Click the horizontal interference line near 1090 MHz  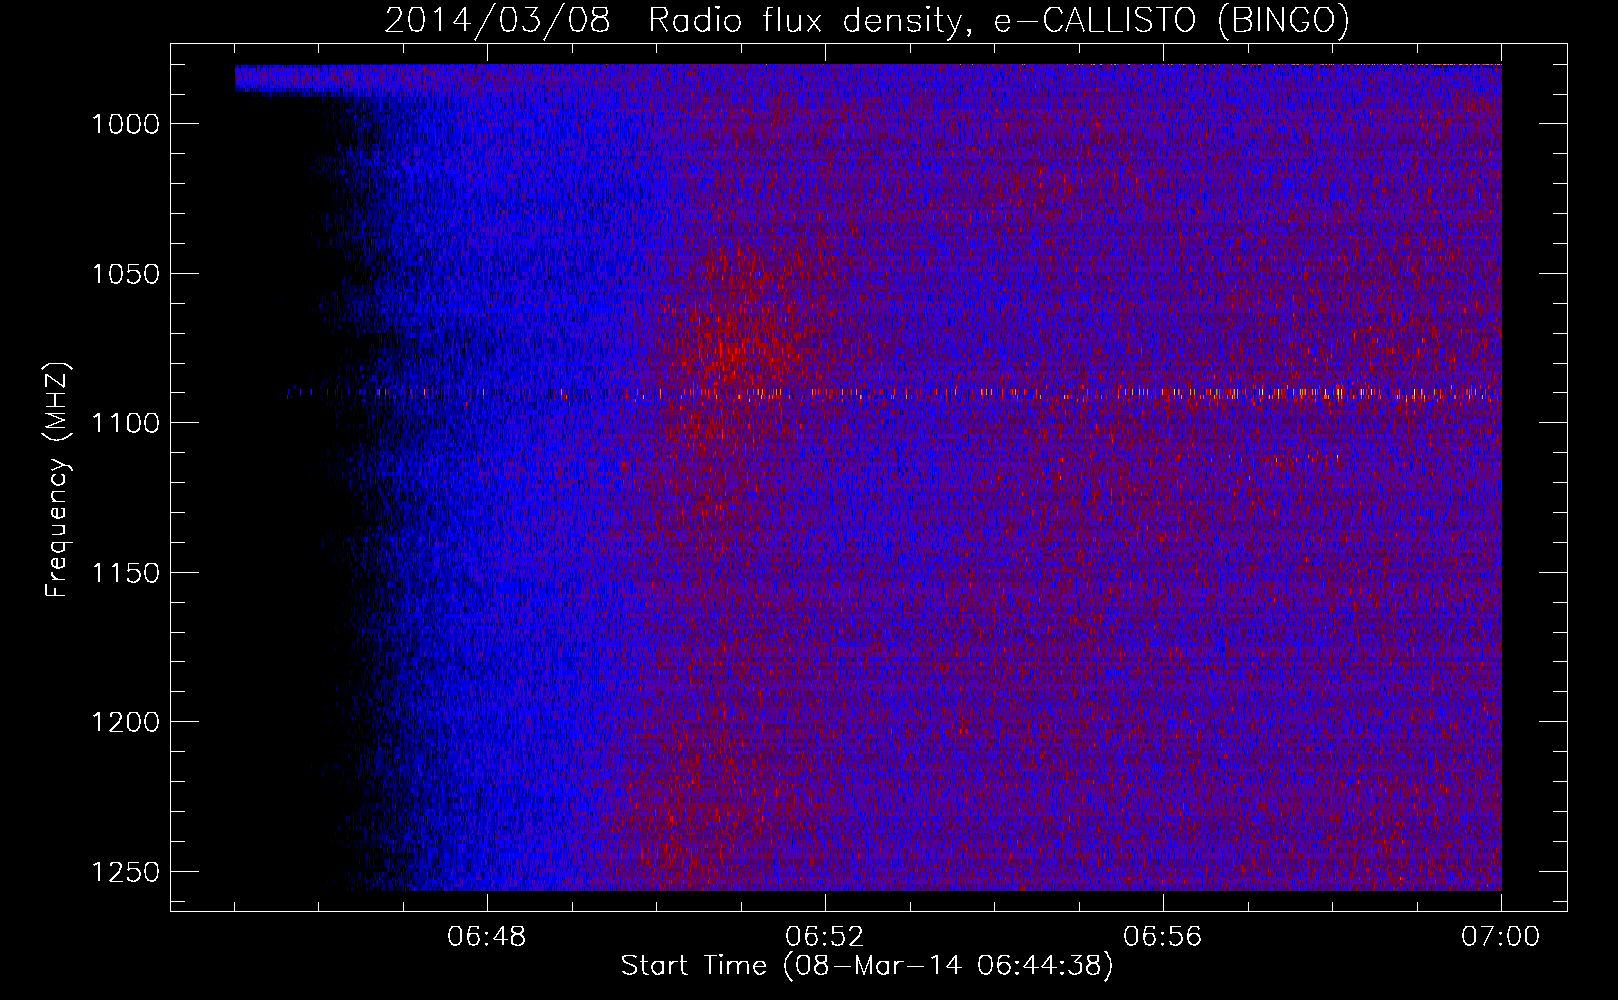[894, 393]
